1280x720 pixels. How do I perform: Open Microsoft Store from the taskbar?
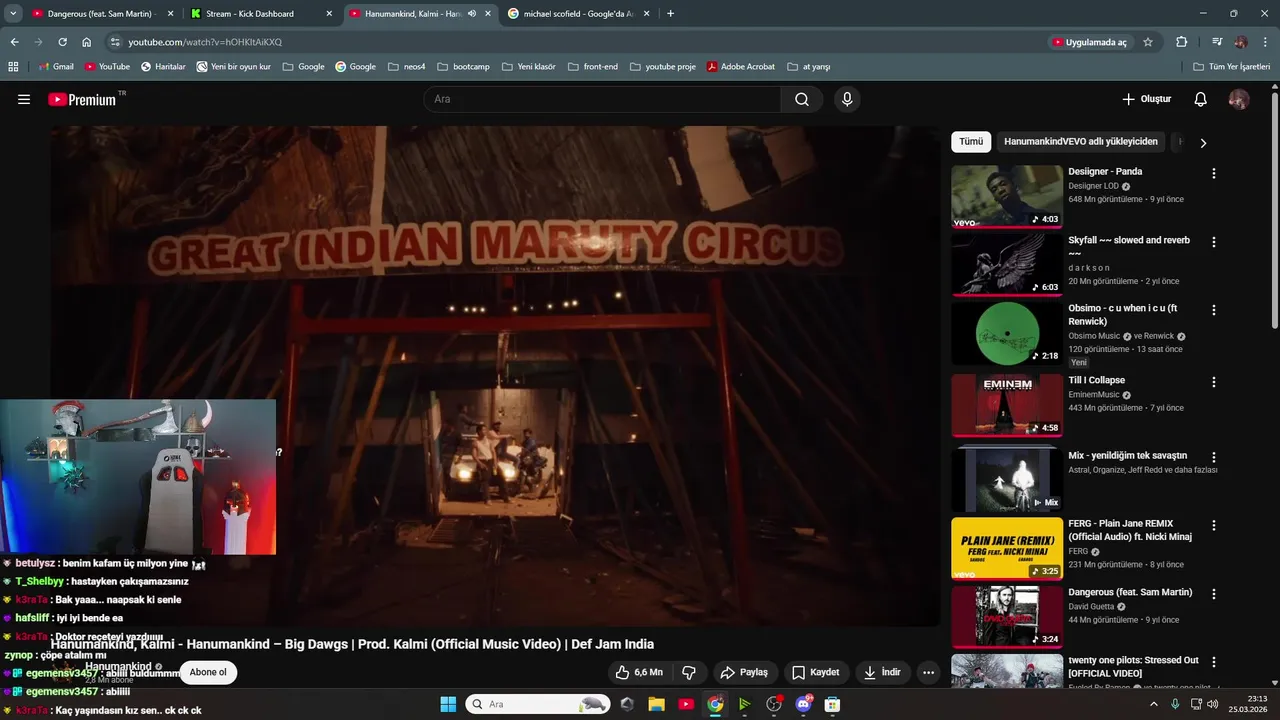[832, 704]
